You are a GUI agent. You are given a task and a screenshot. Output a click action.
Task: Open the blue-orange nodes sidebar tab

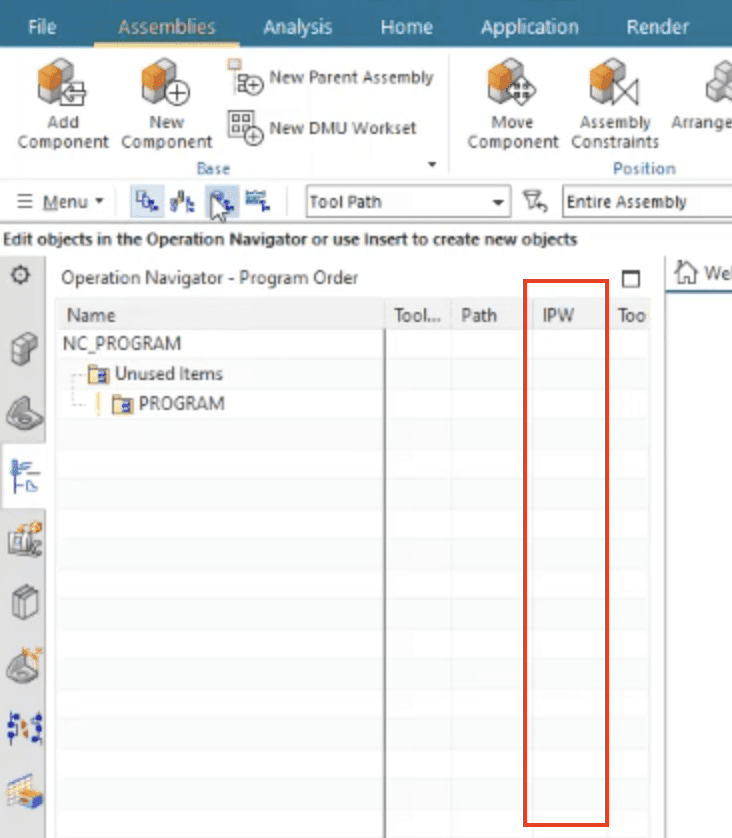25,728
